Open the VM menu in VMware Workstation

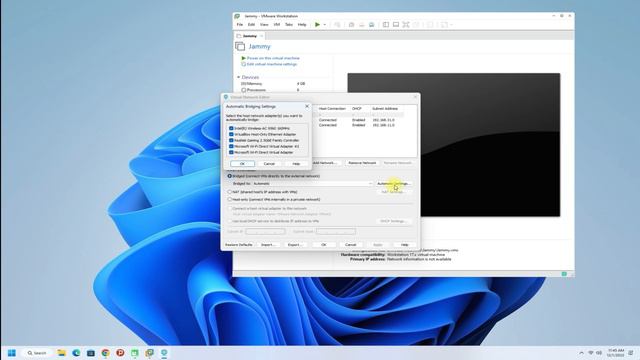(277, 24)
